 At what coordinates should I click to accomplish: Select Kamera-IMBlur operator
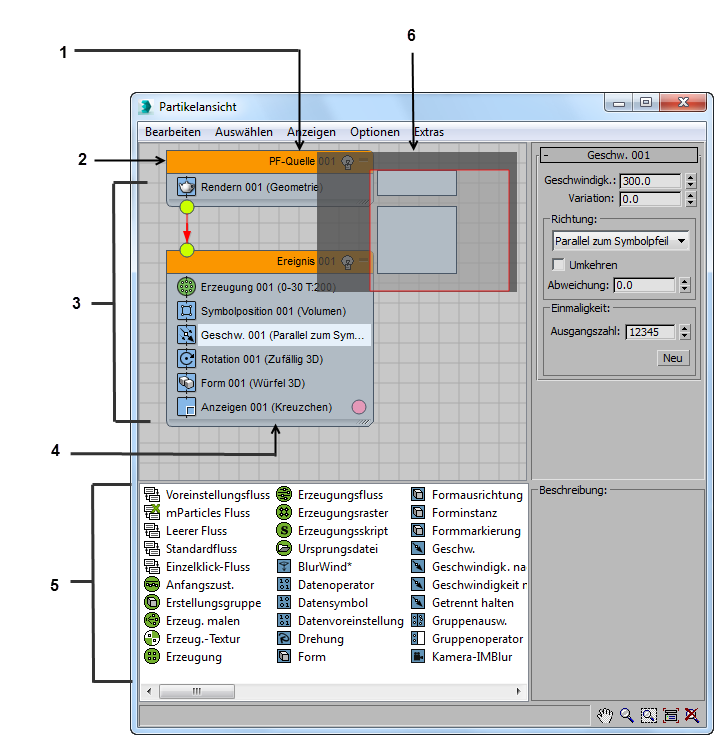[x=462, y=657]
